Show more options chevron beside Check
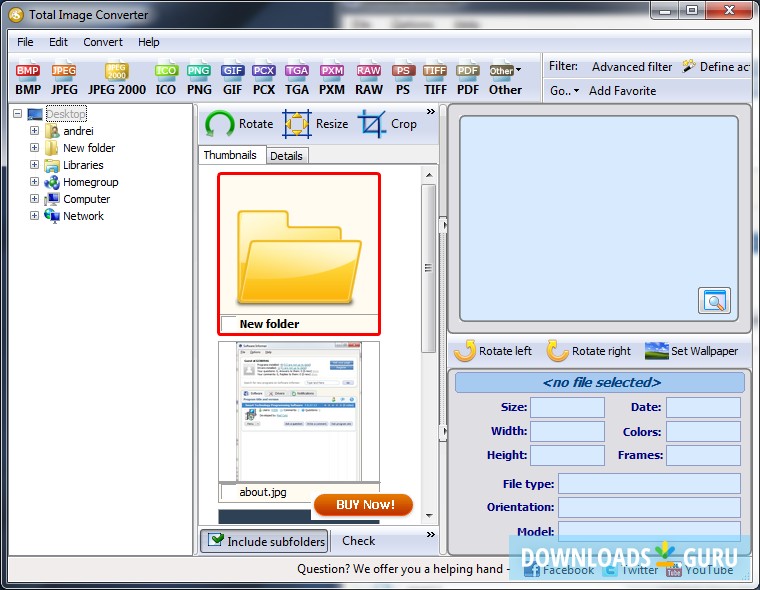The image size is (760, 590). pos(430,534)
